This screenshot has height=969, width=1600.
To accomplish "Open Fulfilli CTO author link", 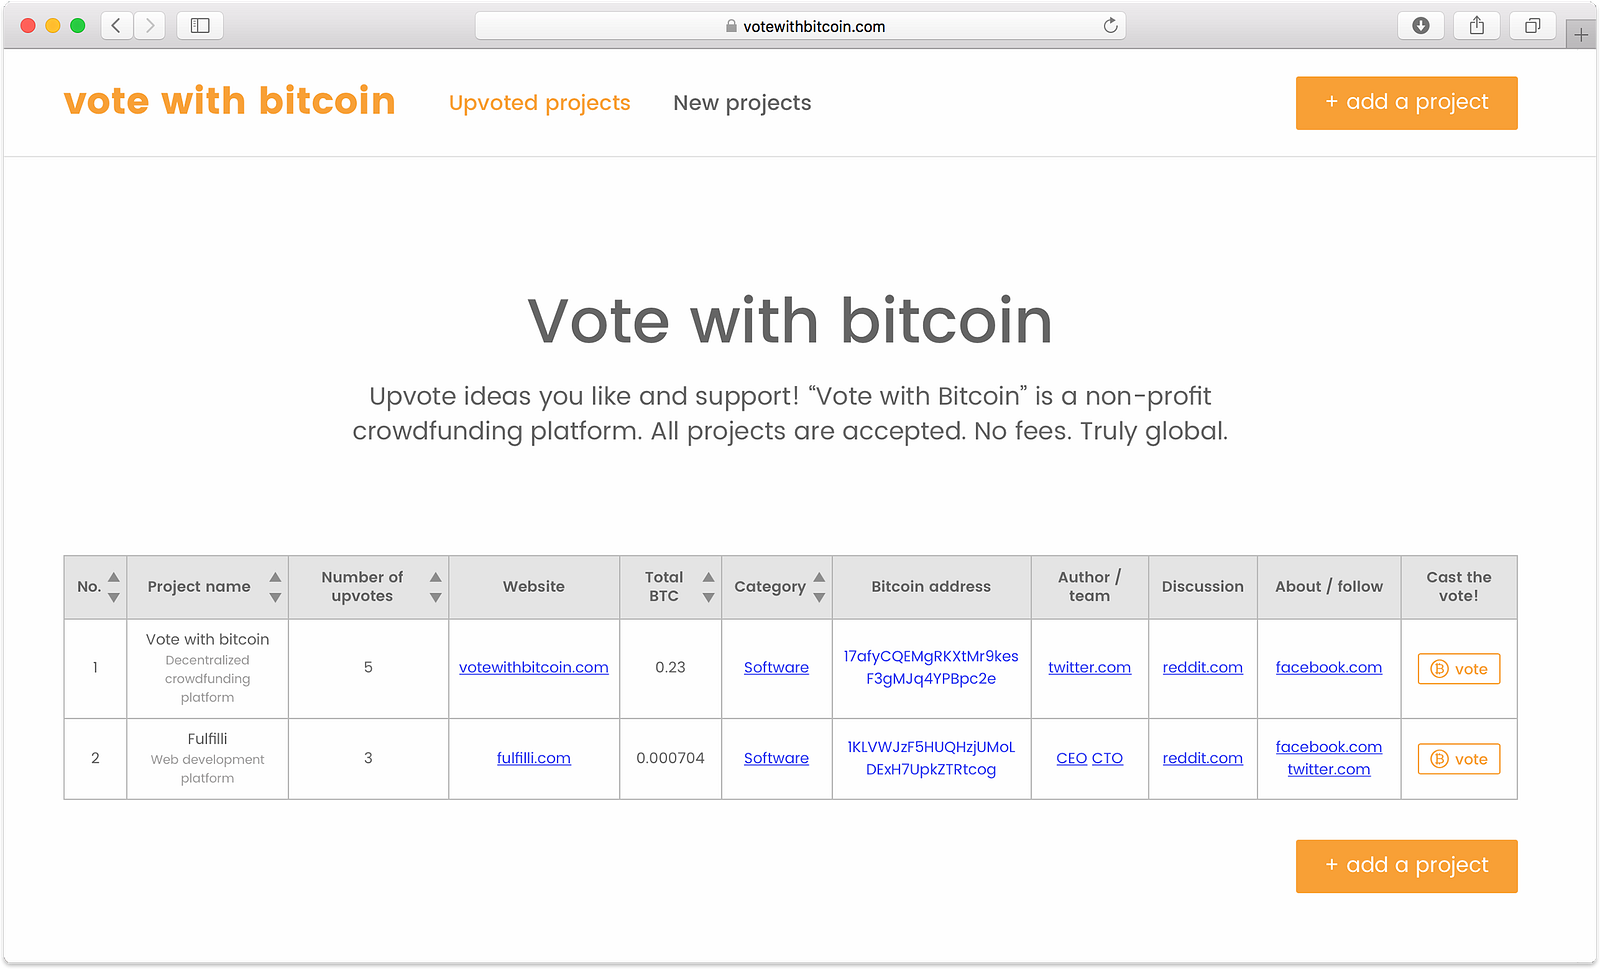I will 1107,758.
